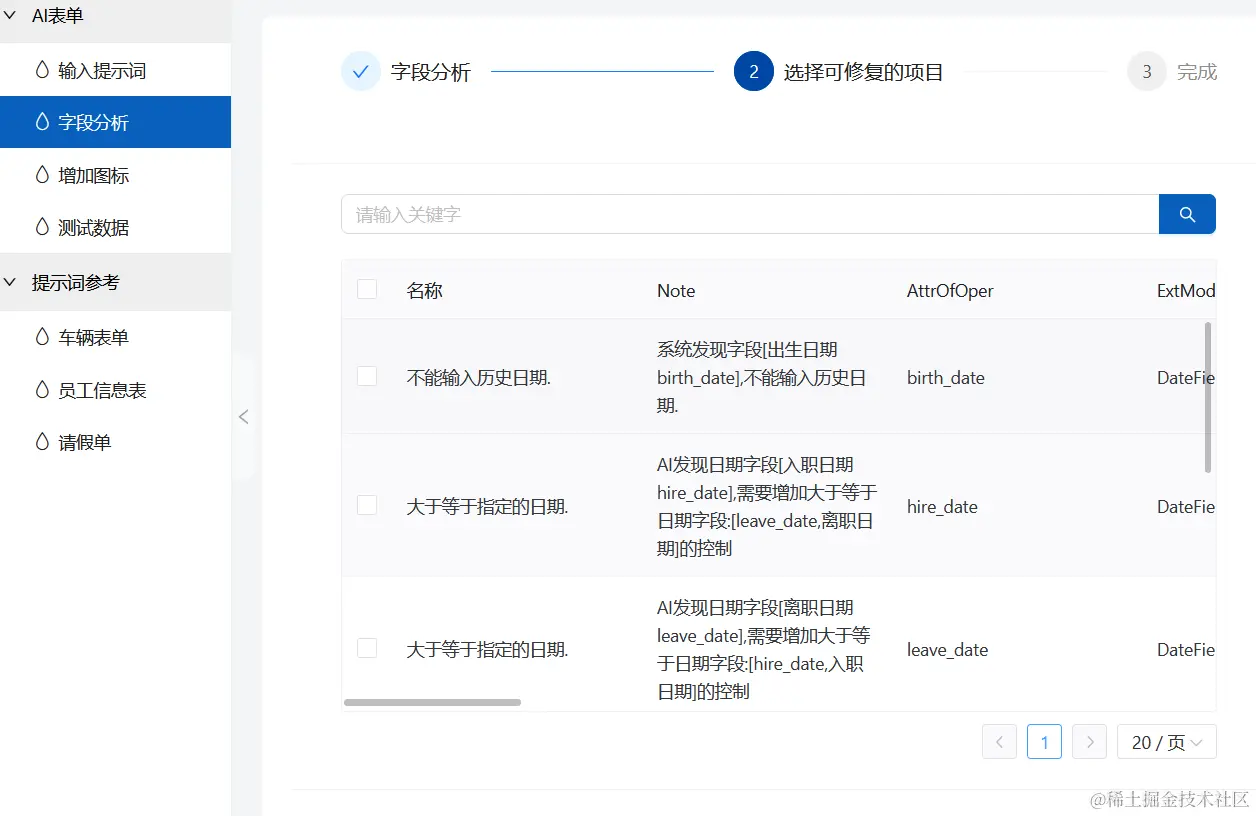Open 增加图标 menu item
Viewport: 1256px width, 816px height.
(x=116, y=175)
